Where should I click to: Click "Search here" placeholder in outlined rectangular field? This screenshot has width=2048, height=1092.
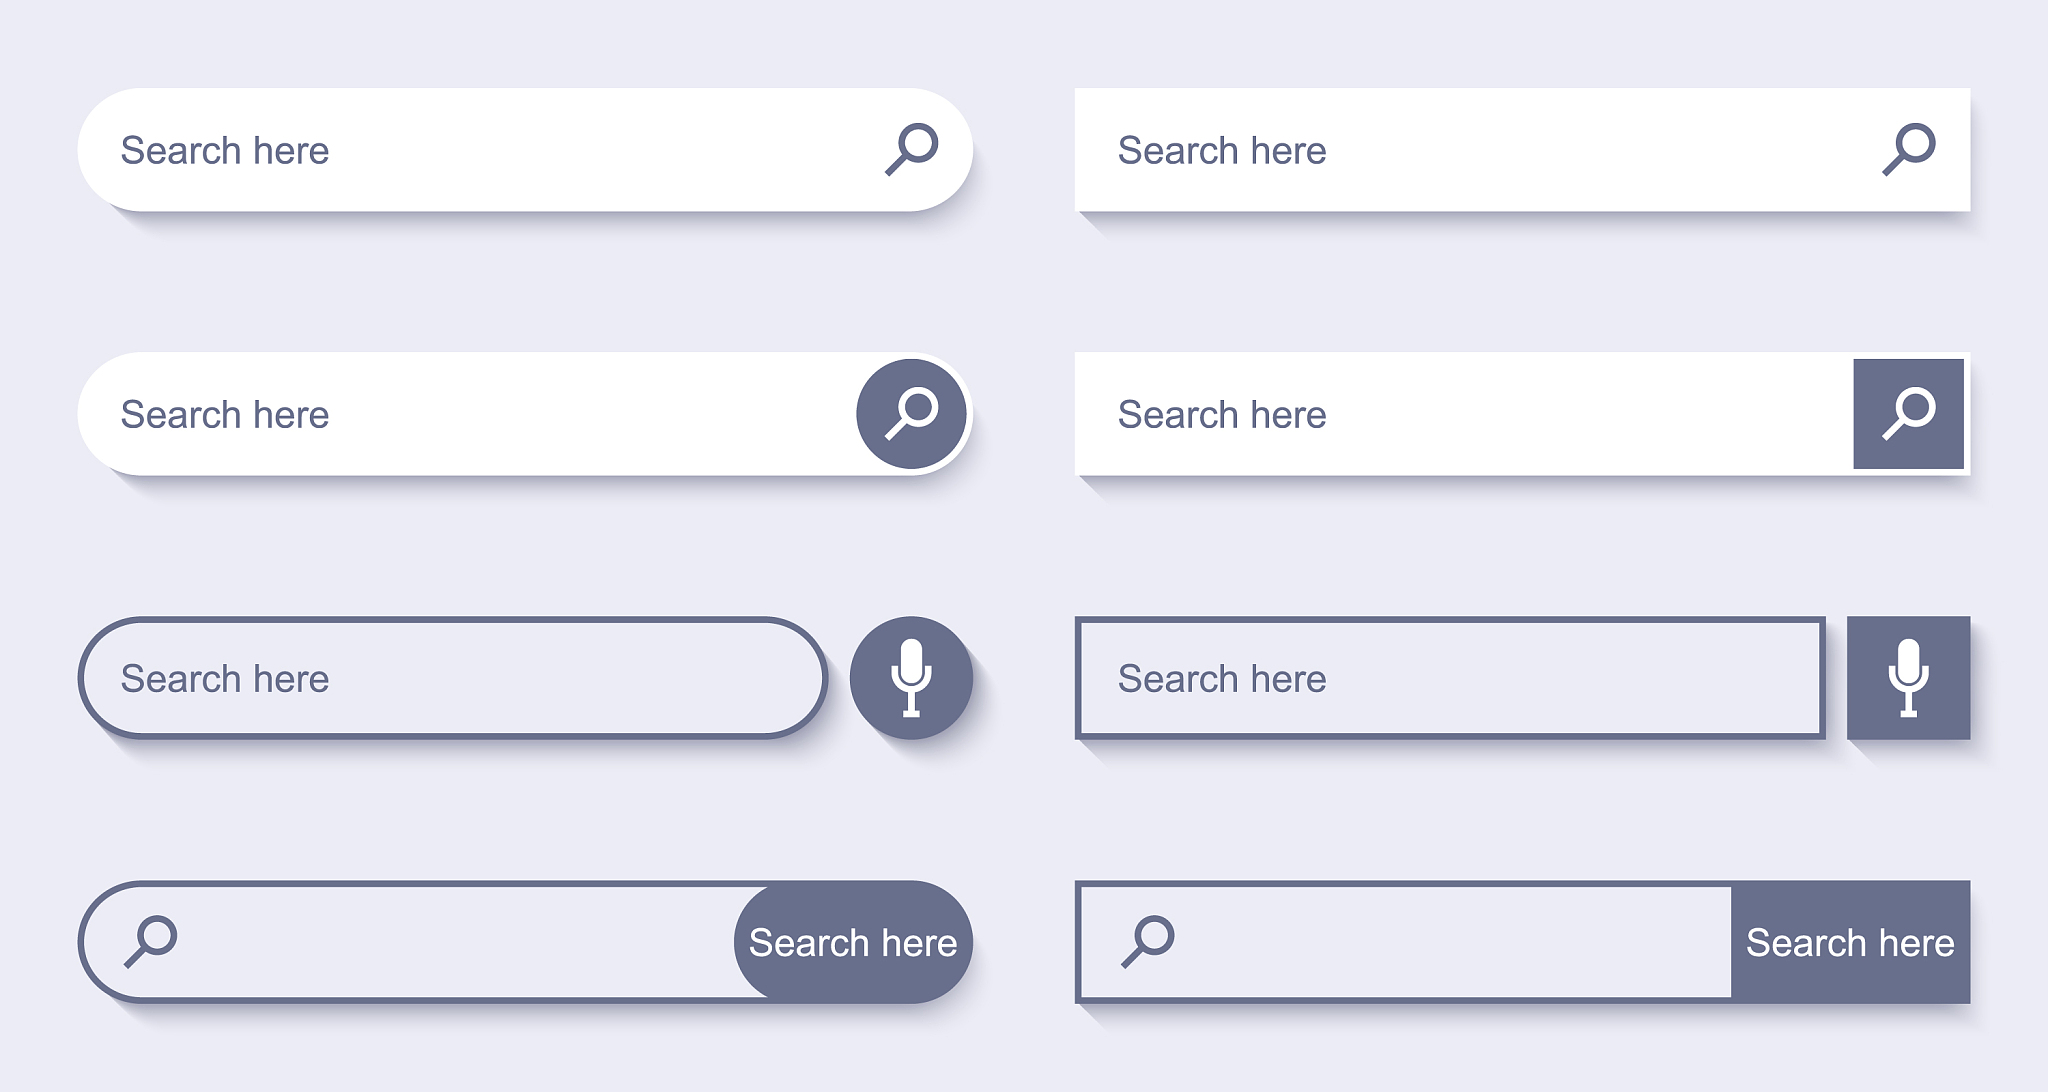1222,679
